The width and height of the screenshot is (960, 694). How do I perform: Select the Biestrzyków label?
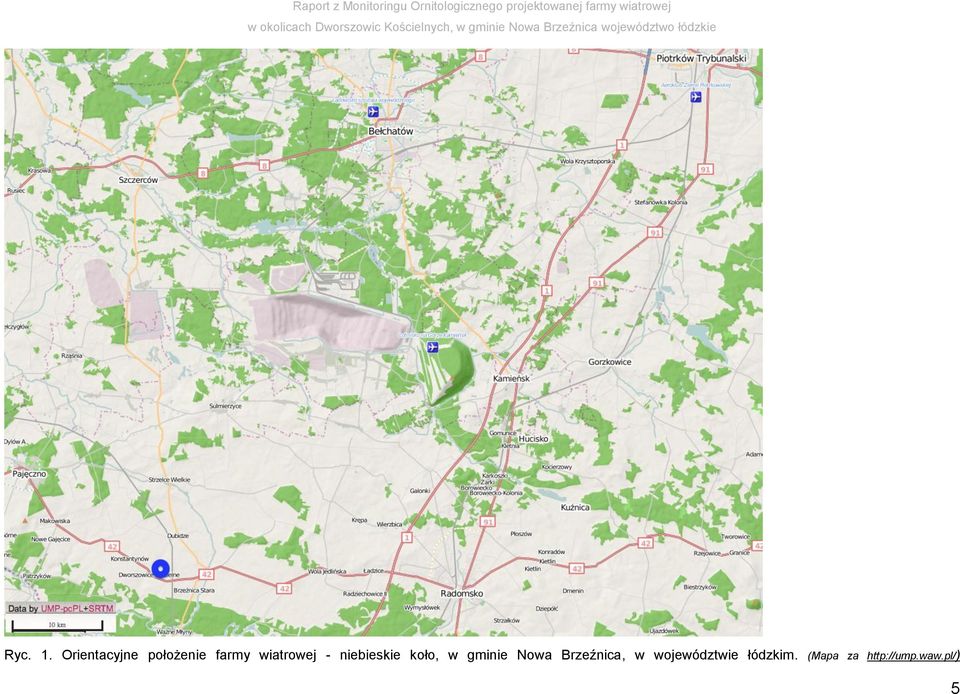pyautogui.click(x=700, y=587)
